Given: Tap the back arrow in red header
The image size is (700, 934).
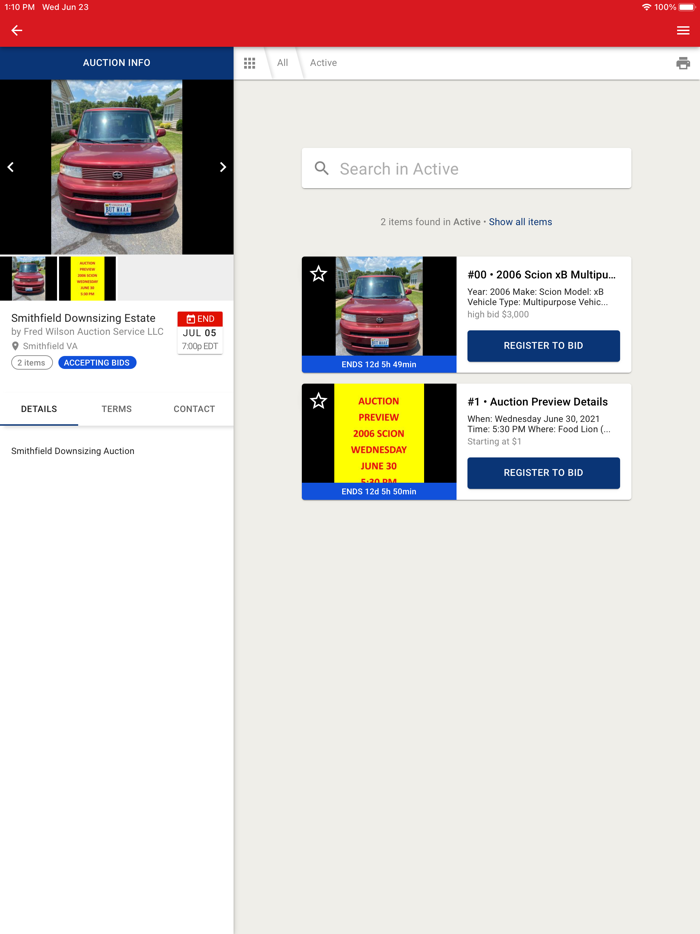Looking at the screenshot, I should coord(17,30).
